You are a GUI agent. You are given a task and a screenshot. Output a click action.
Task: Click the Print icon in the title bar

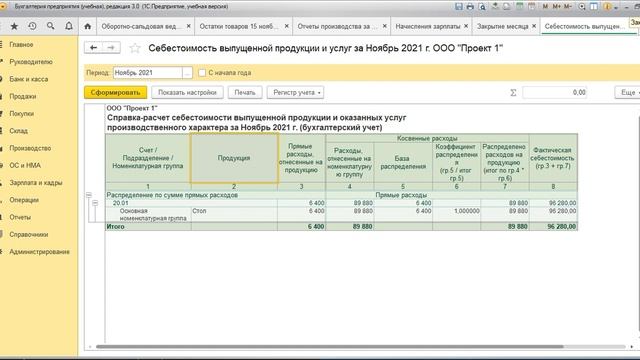coord(470,7)
